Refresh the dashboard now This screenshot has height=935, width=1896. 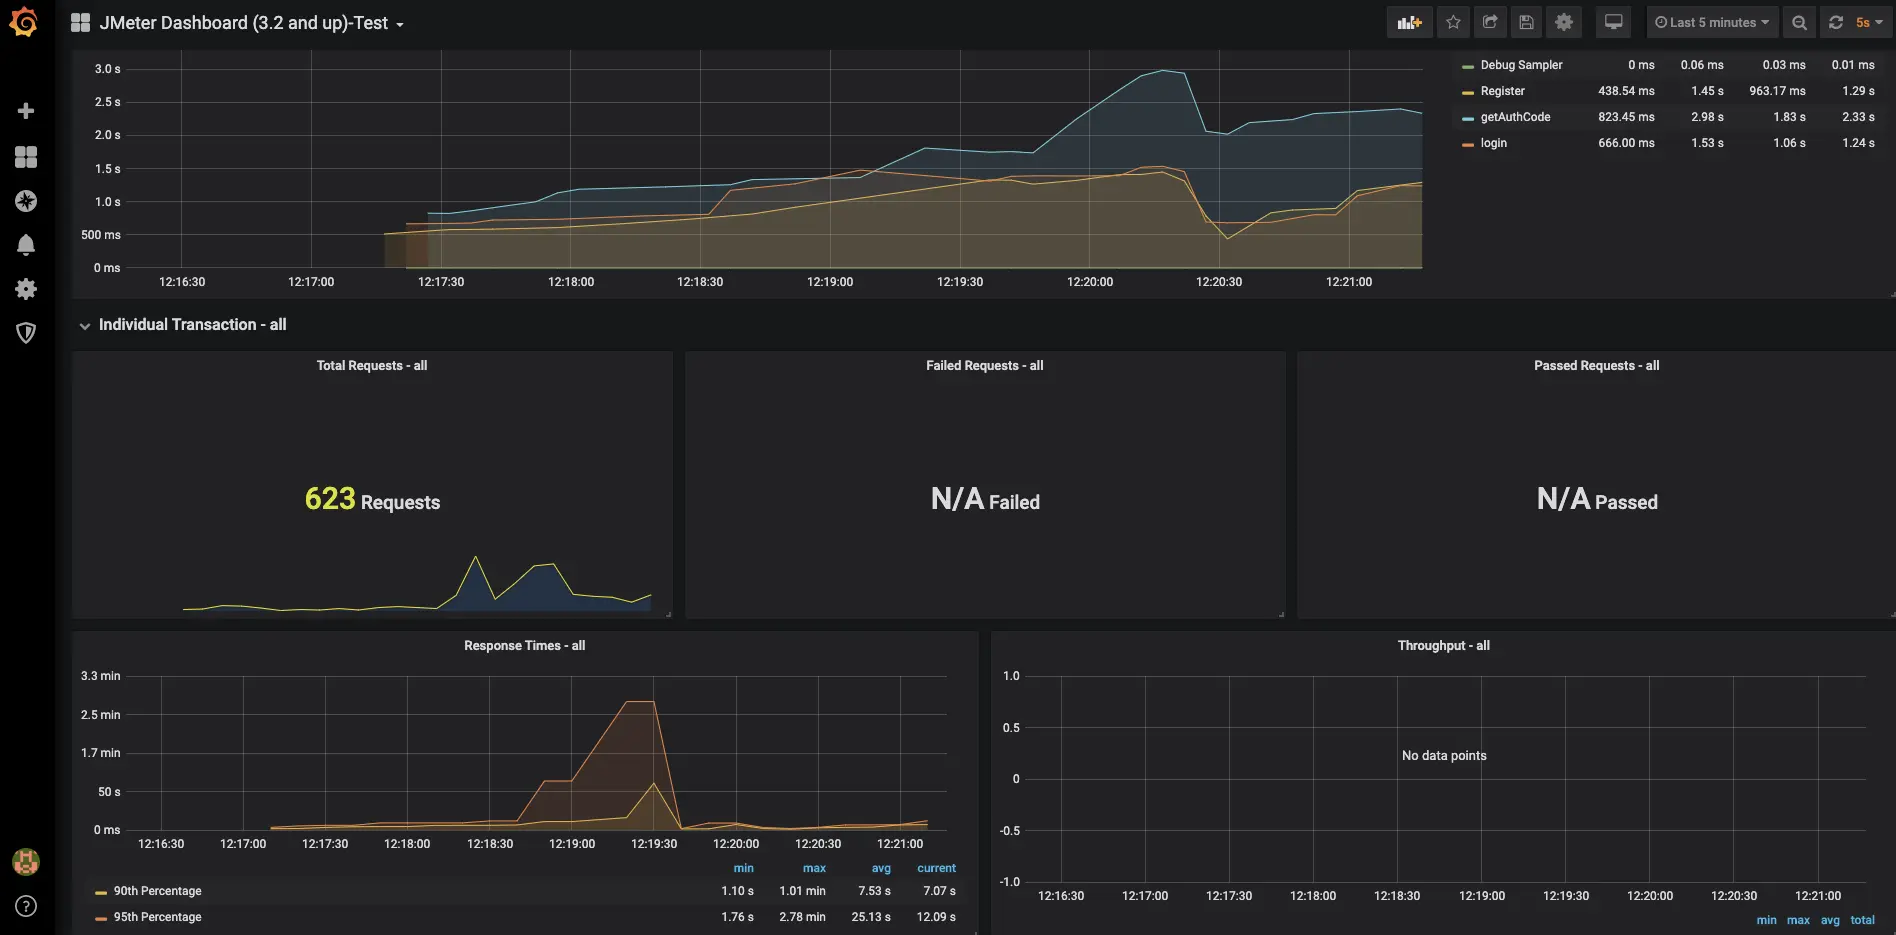[1836, 22]
